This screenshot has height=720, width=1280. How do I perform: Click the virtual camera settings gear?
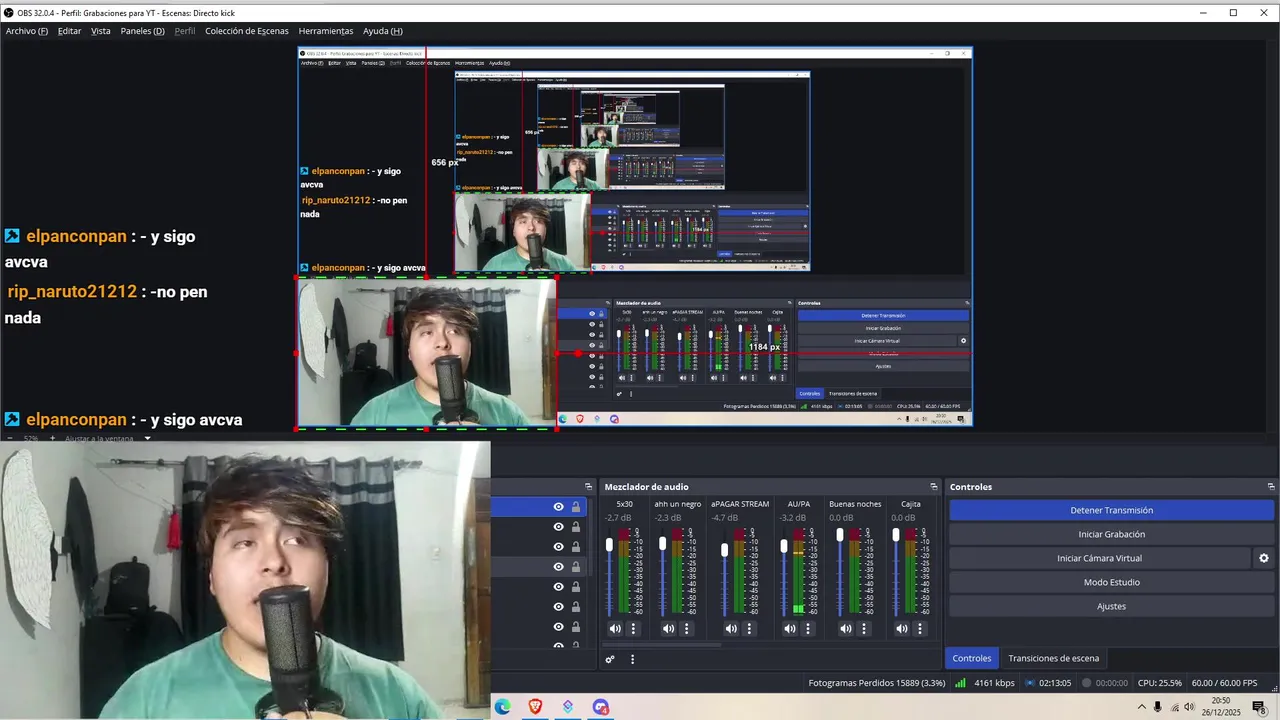coord(1264,558)
